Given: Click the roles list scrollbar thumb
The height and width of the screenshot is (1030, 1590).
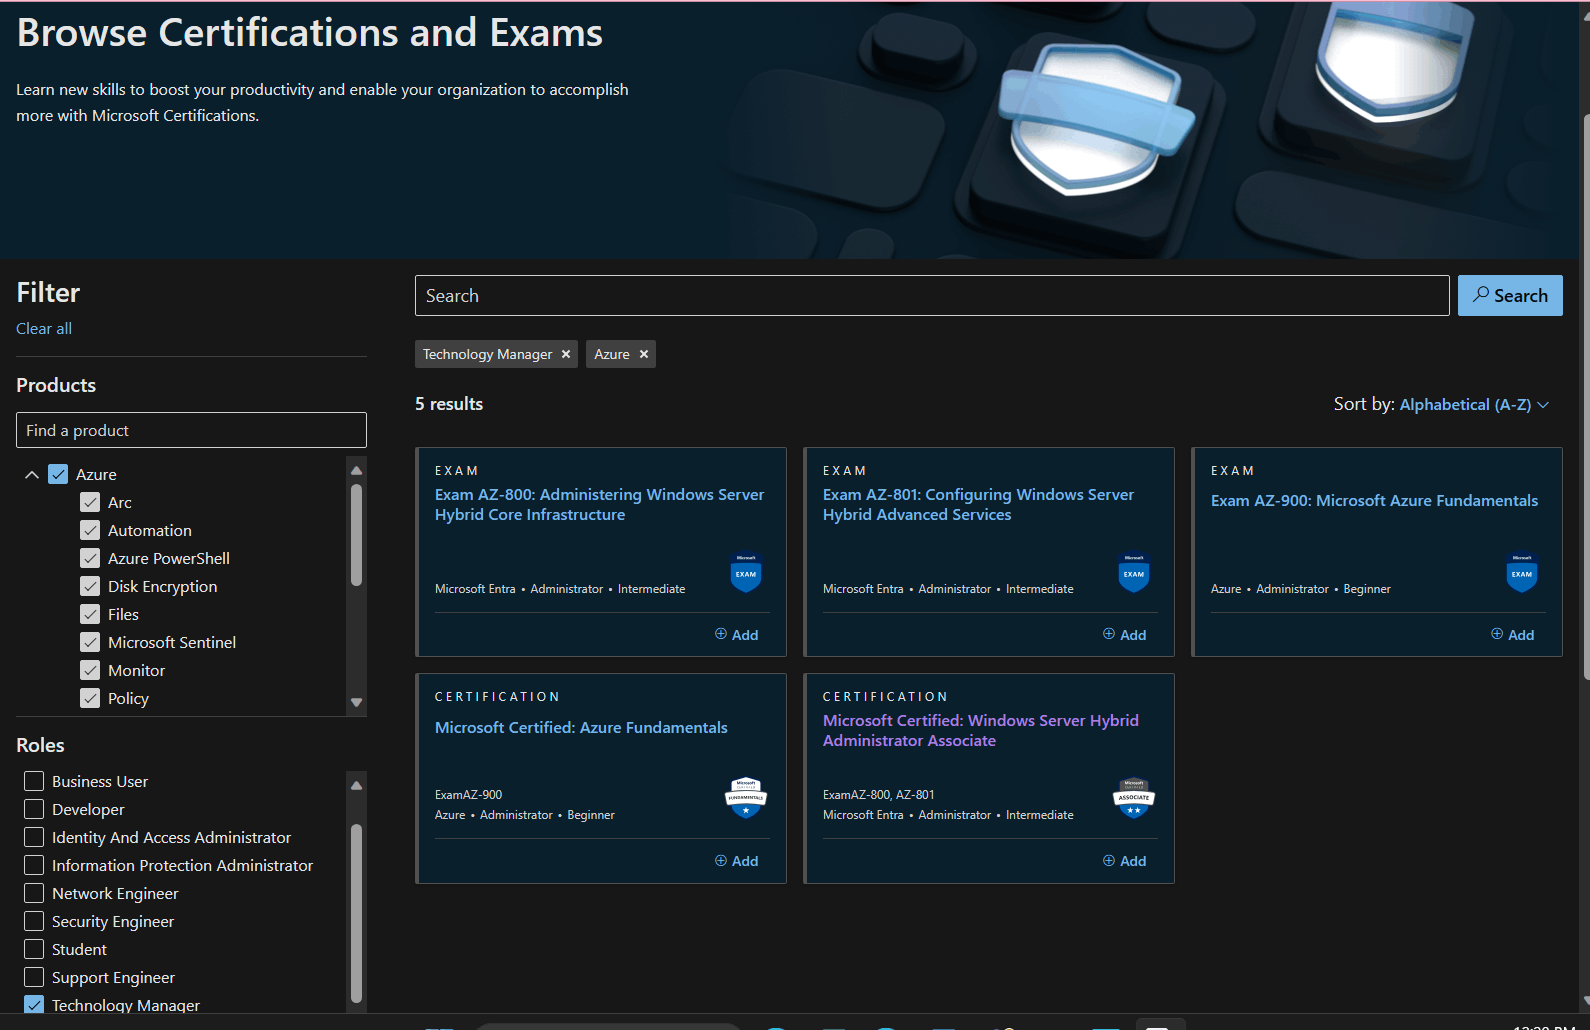Looking at the screenshot, I should [x=356, y=912].
